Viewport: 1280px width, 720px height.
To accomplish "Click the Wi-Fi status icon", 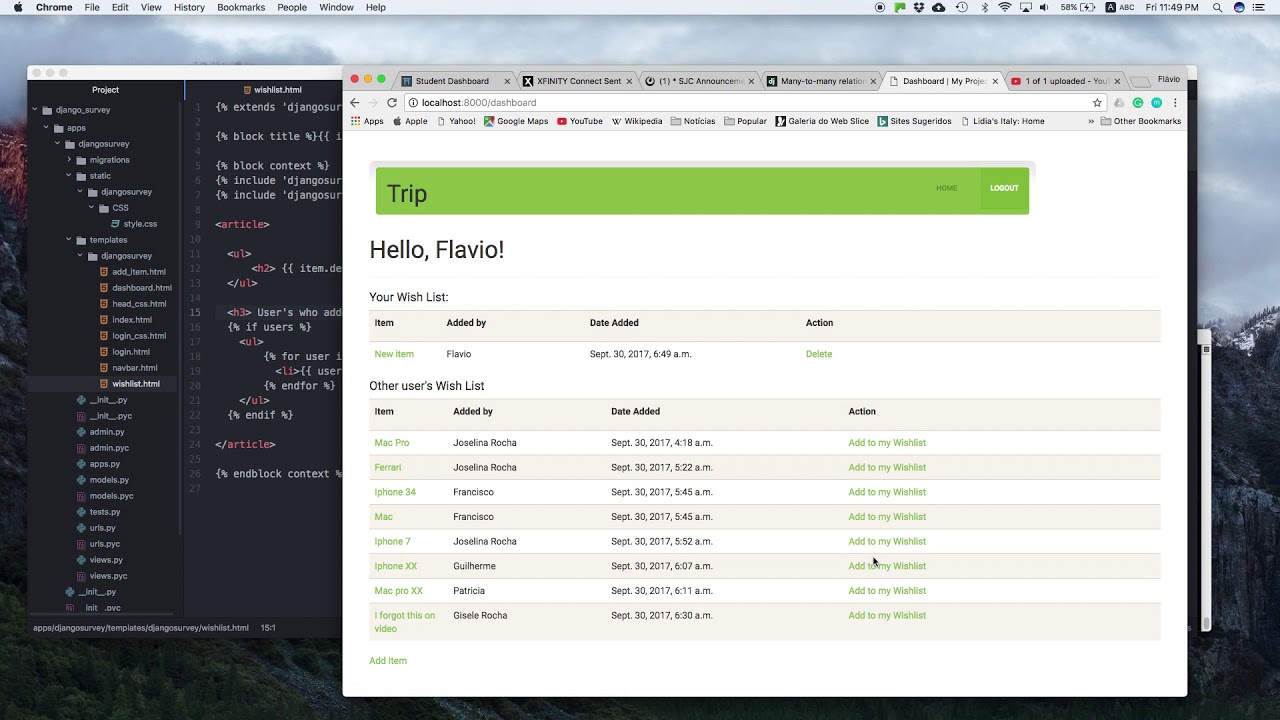I will (x=1005, y=7).
